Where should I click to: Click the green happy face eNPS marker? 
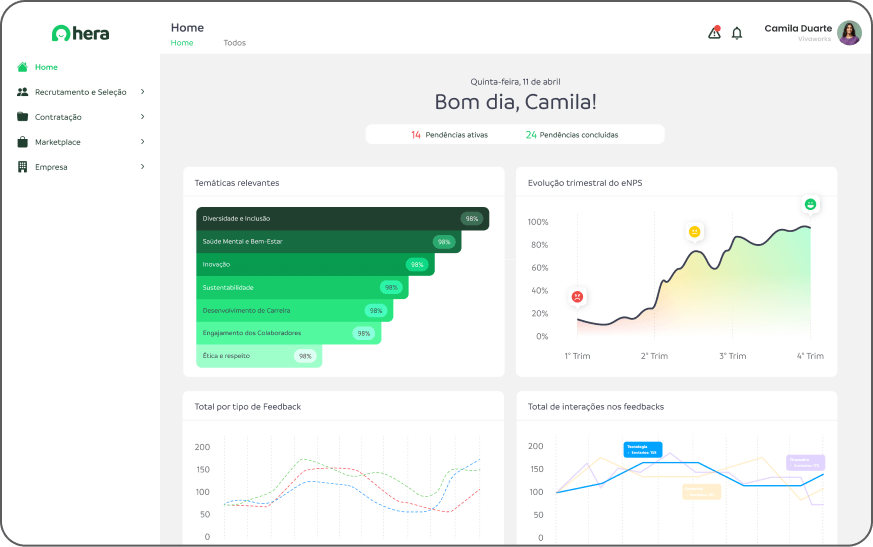[x=810, y=204]
